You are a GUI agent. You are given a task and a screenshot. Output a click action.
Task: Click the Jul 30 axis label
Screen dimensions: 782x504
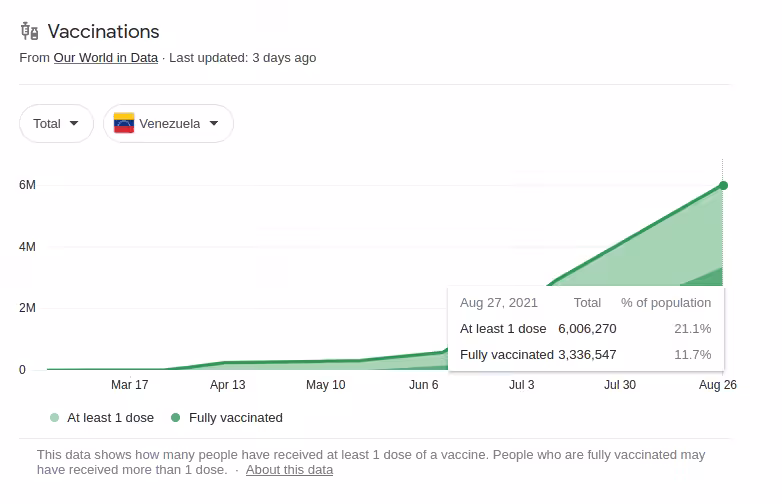point(619,385)
